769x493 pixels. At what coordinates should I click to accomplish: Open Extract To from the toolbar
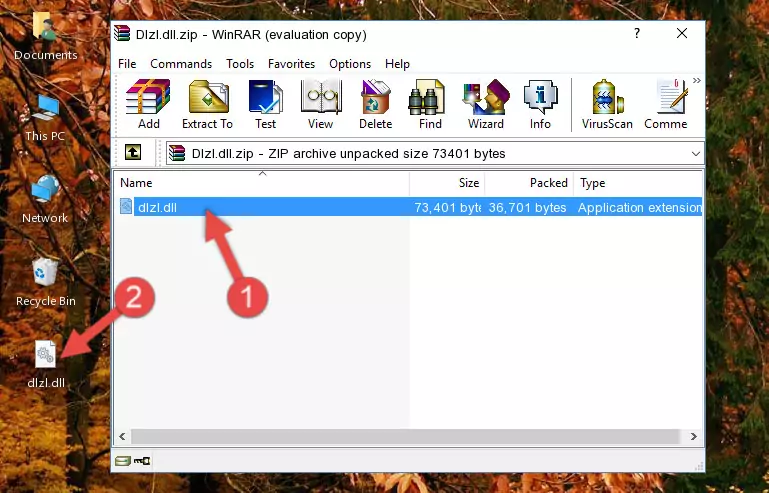207,104
